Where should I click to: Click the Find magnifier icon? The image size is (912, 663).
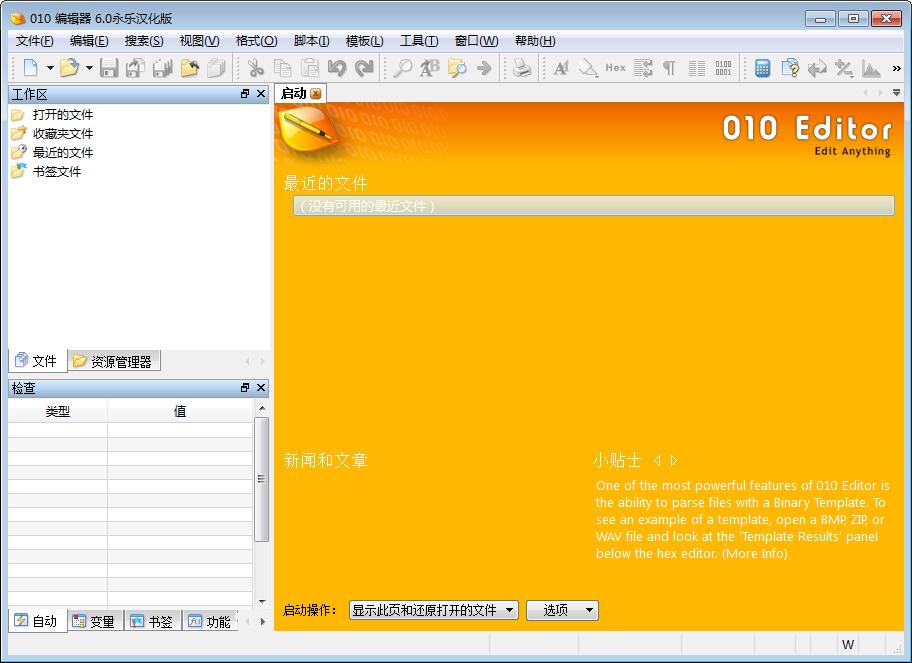point(402,68)
